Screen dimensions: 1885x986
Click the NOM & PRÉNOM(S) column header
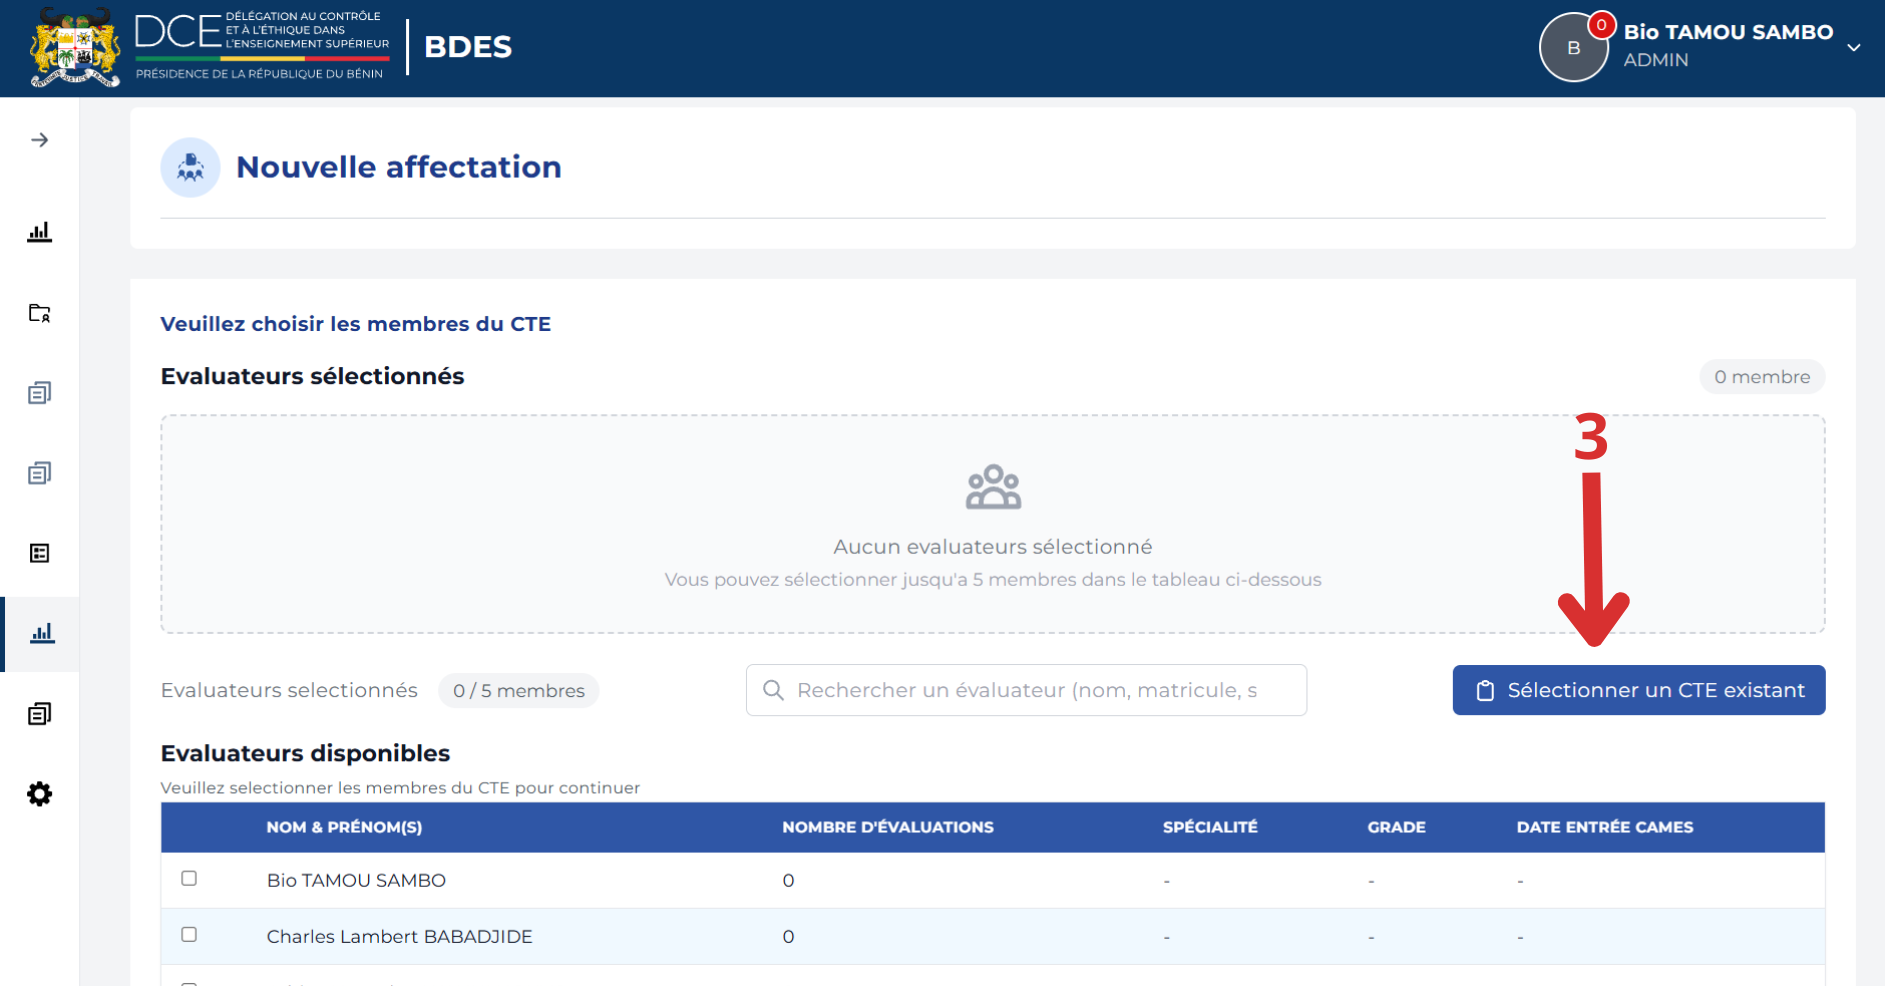coord(344,827)
